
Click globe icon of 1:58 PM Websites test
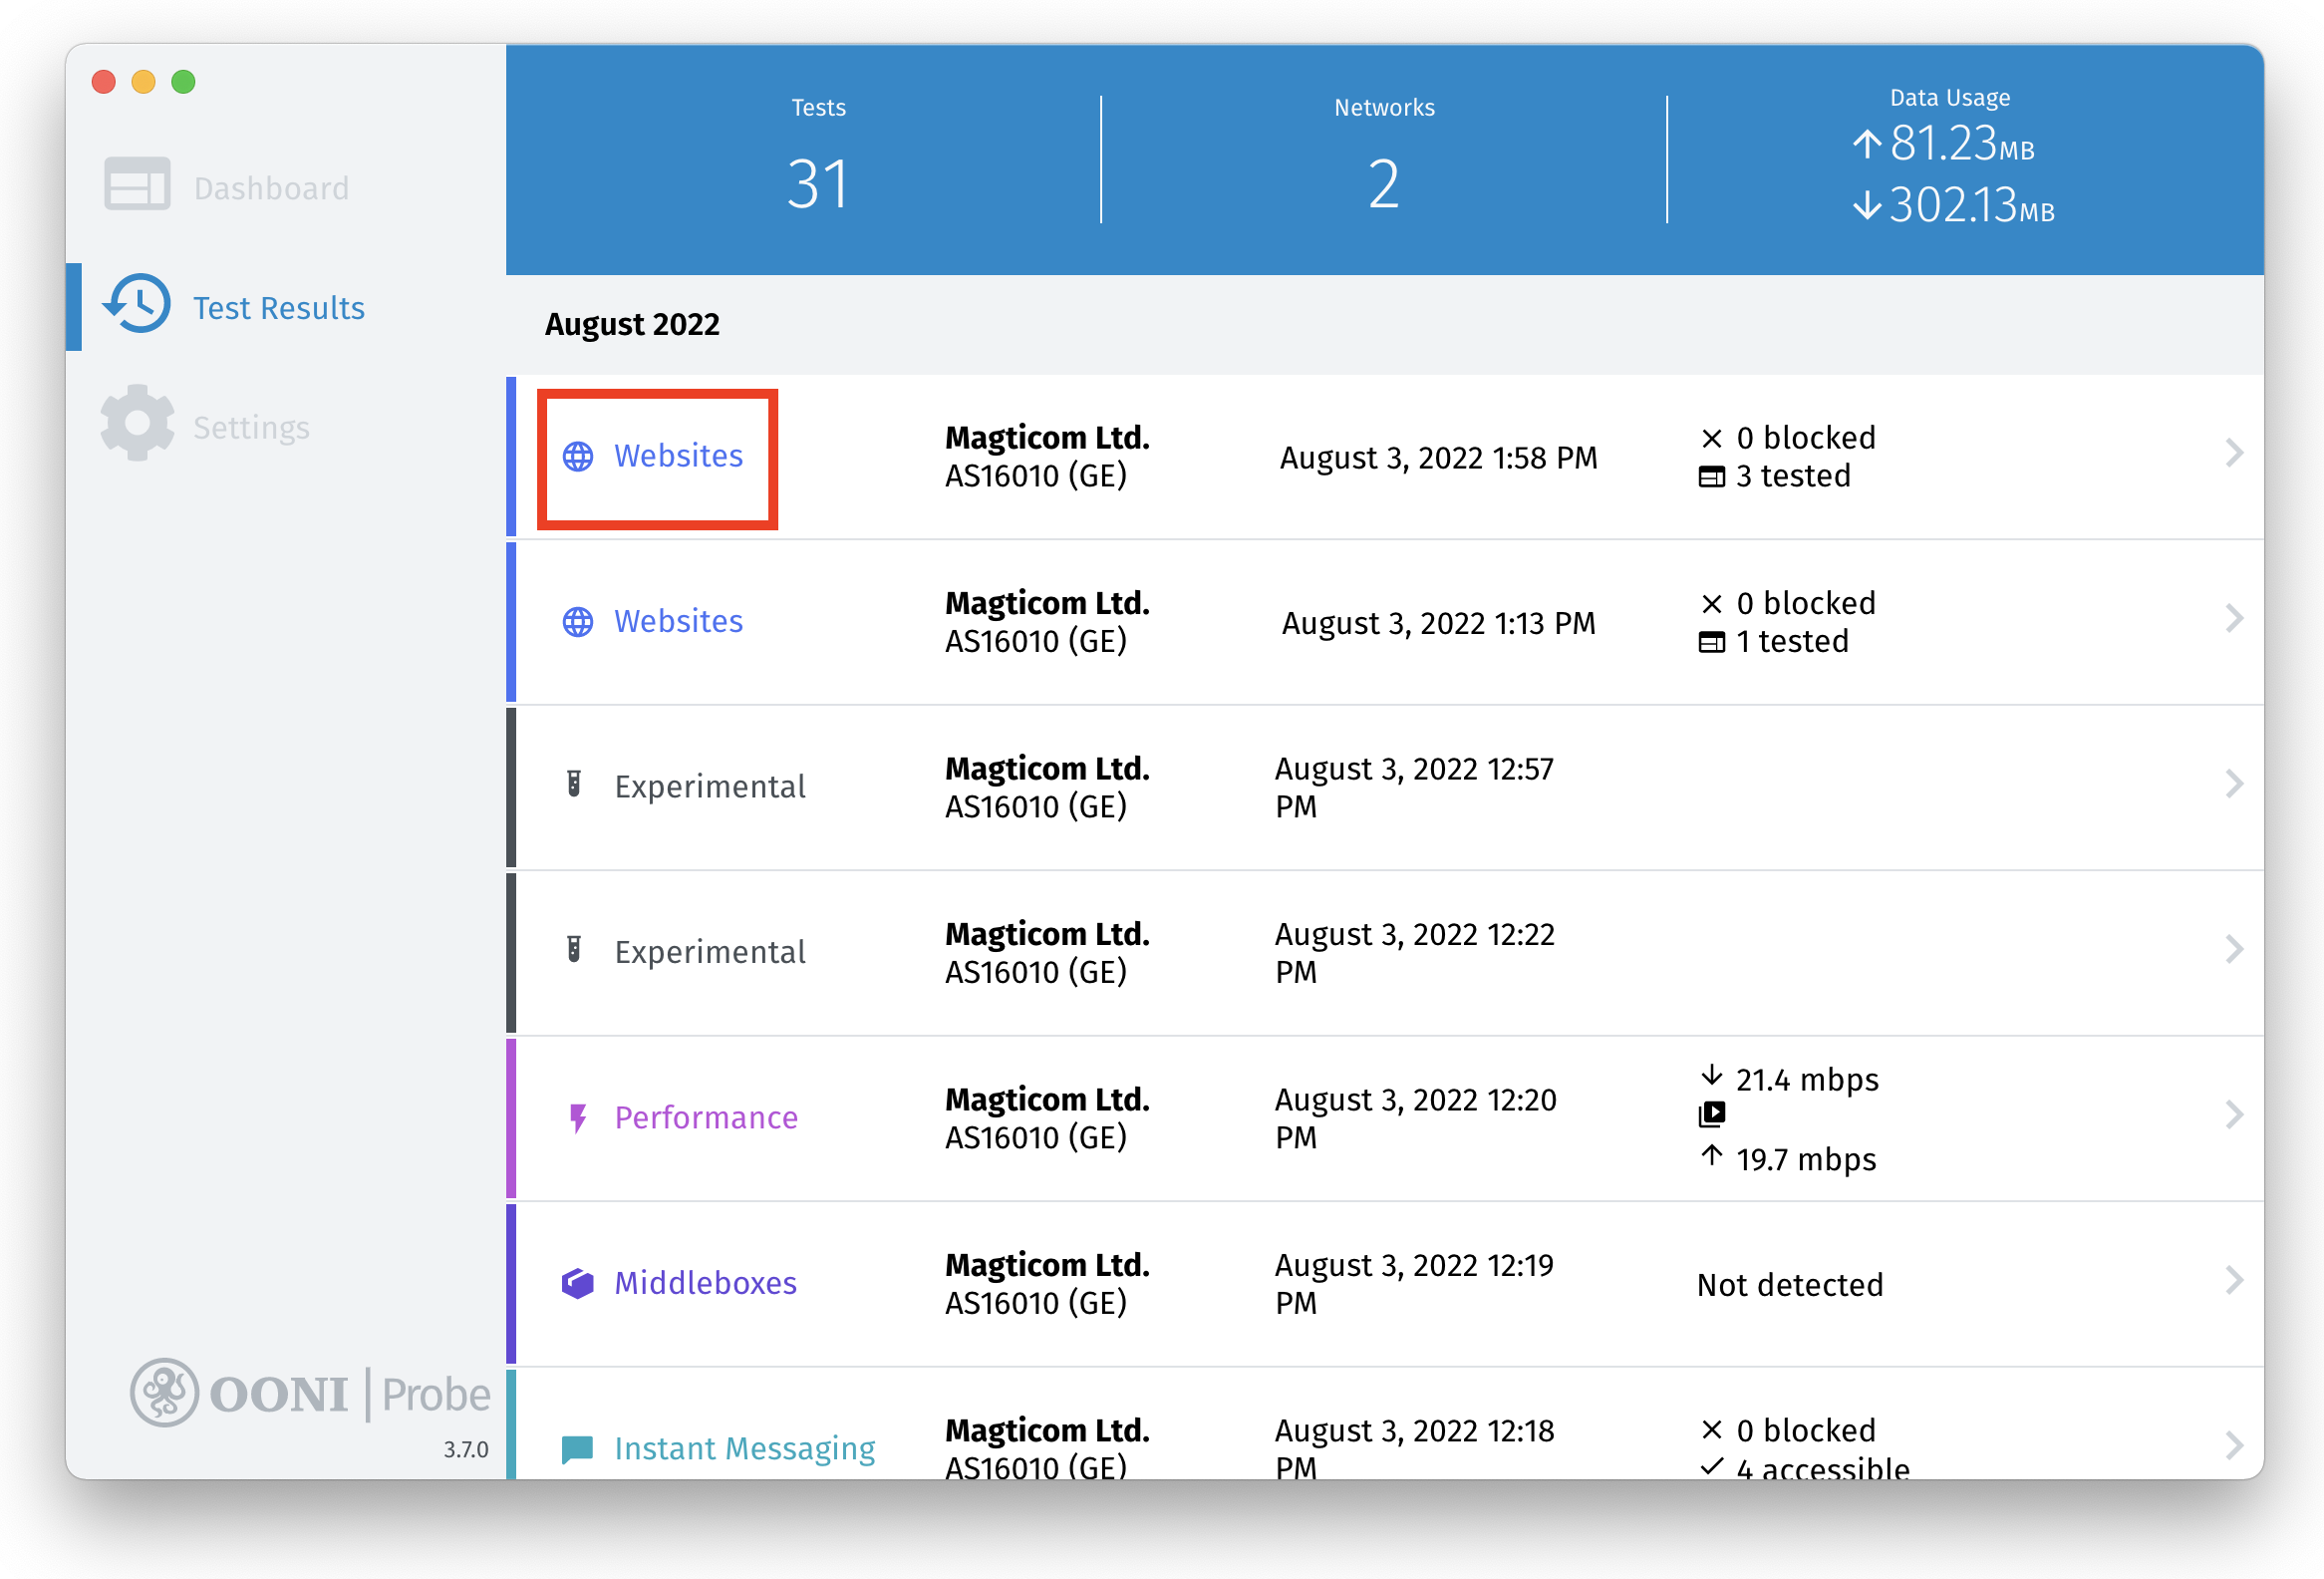pyautogui.click(x=578, y=457)
